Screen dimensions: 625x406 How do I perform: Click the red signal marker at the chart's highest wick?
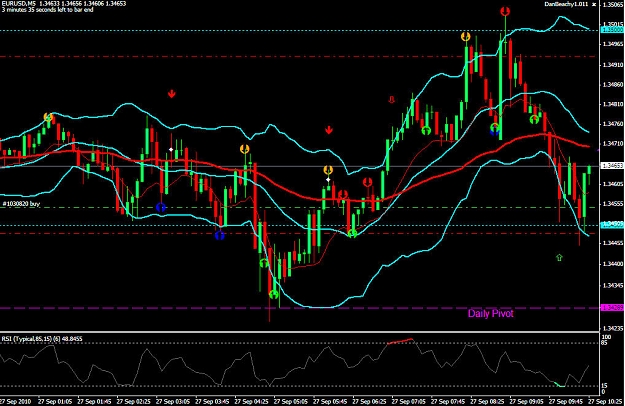click(505, 11)
